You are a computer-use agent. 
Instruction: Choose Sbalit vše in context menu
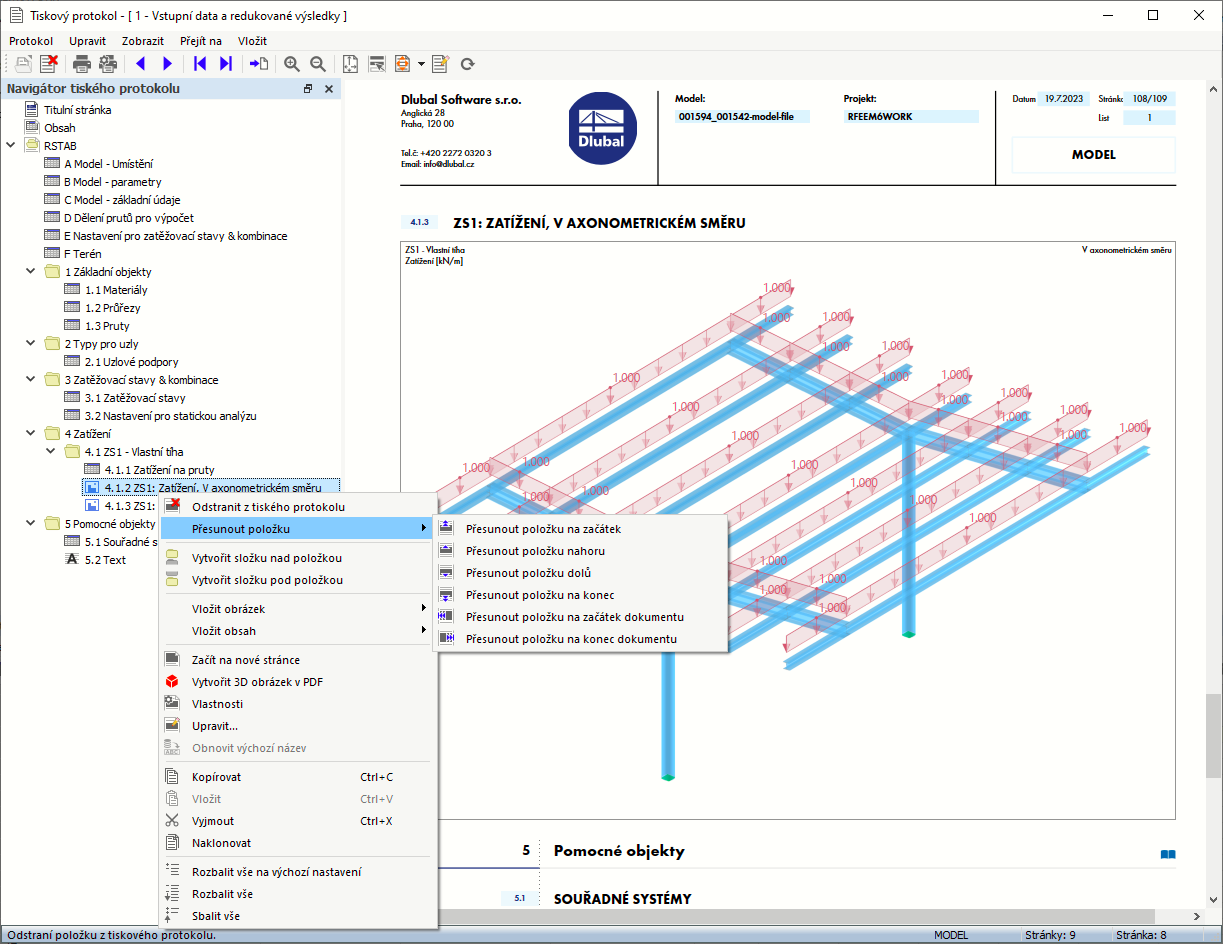pyautogui.click(x=298, y=916)
